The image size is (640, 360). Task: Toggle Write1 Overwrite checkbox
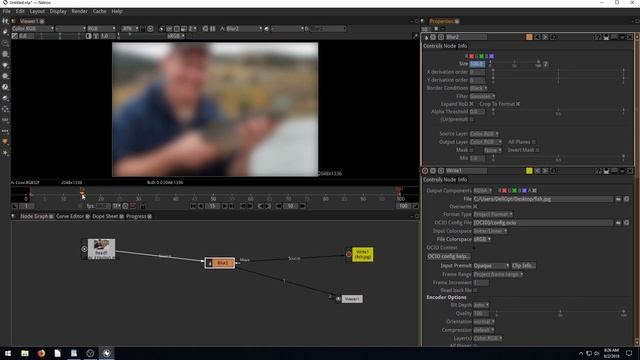pyautogui.click(x=475, y=207)
